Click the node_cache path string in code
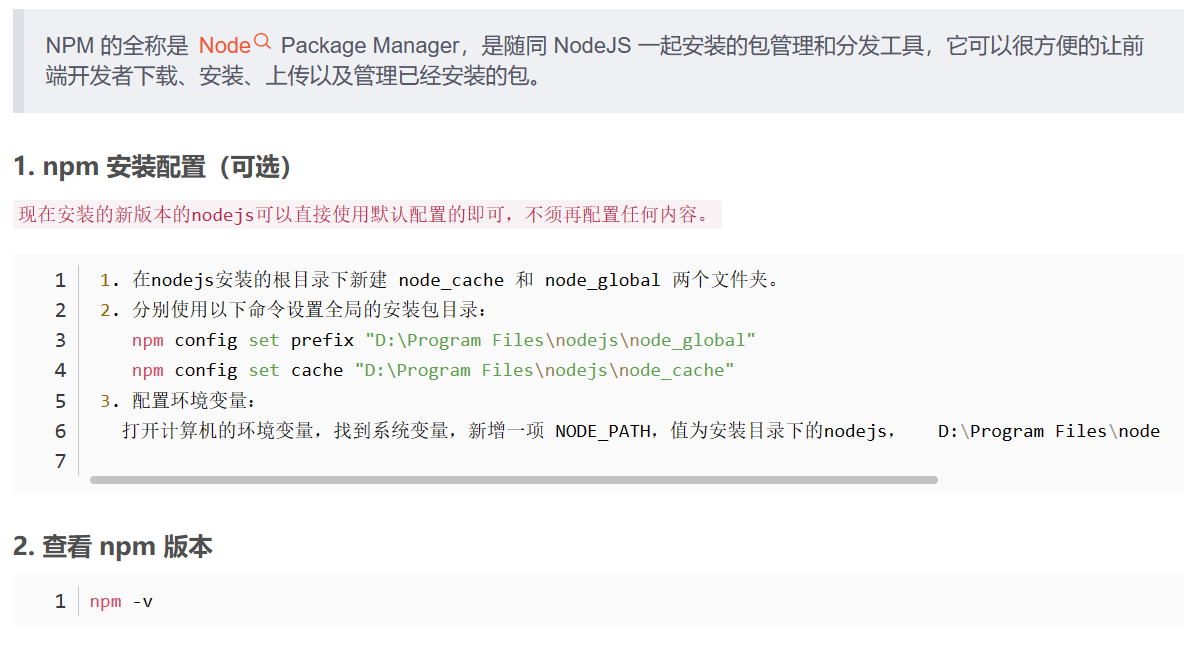Viewport: 1195px width, 652px height. (545, 370)
